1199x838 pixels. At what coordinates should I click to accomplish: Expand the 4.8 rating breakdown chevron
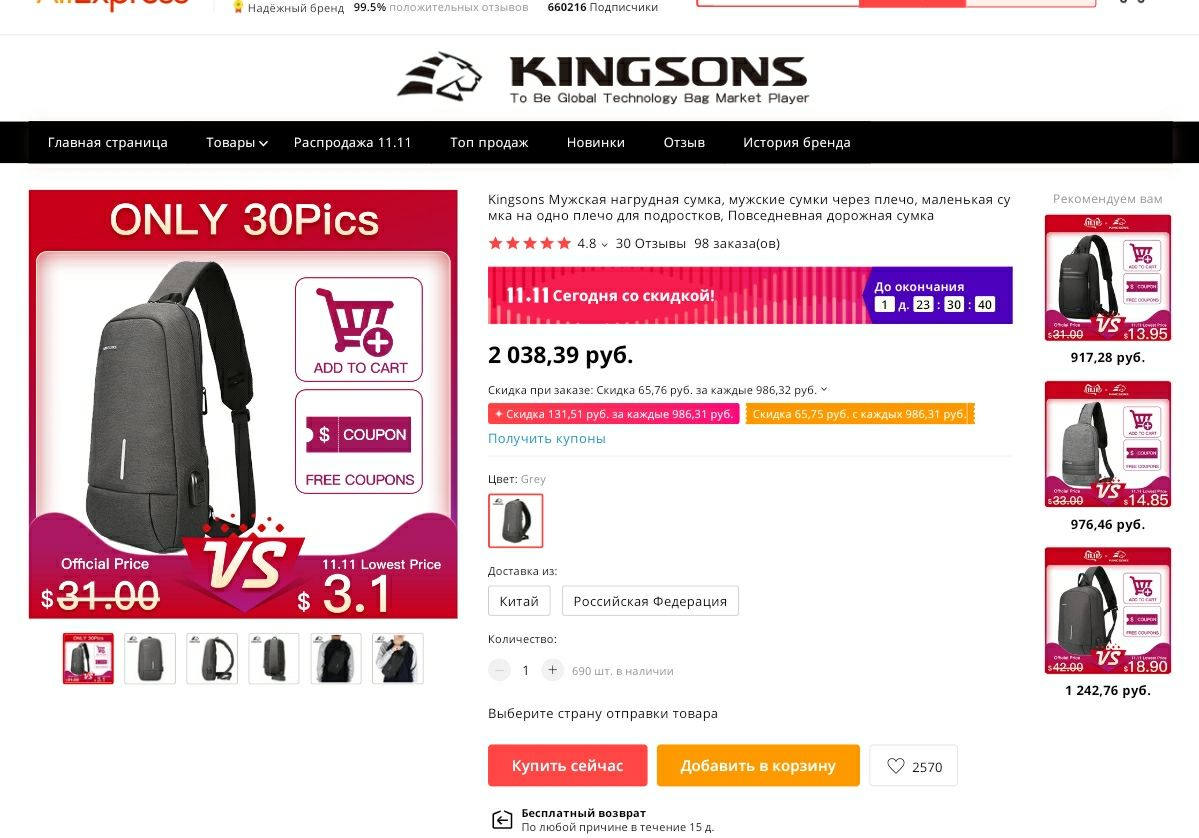click(x=604, y=245)
